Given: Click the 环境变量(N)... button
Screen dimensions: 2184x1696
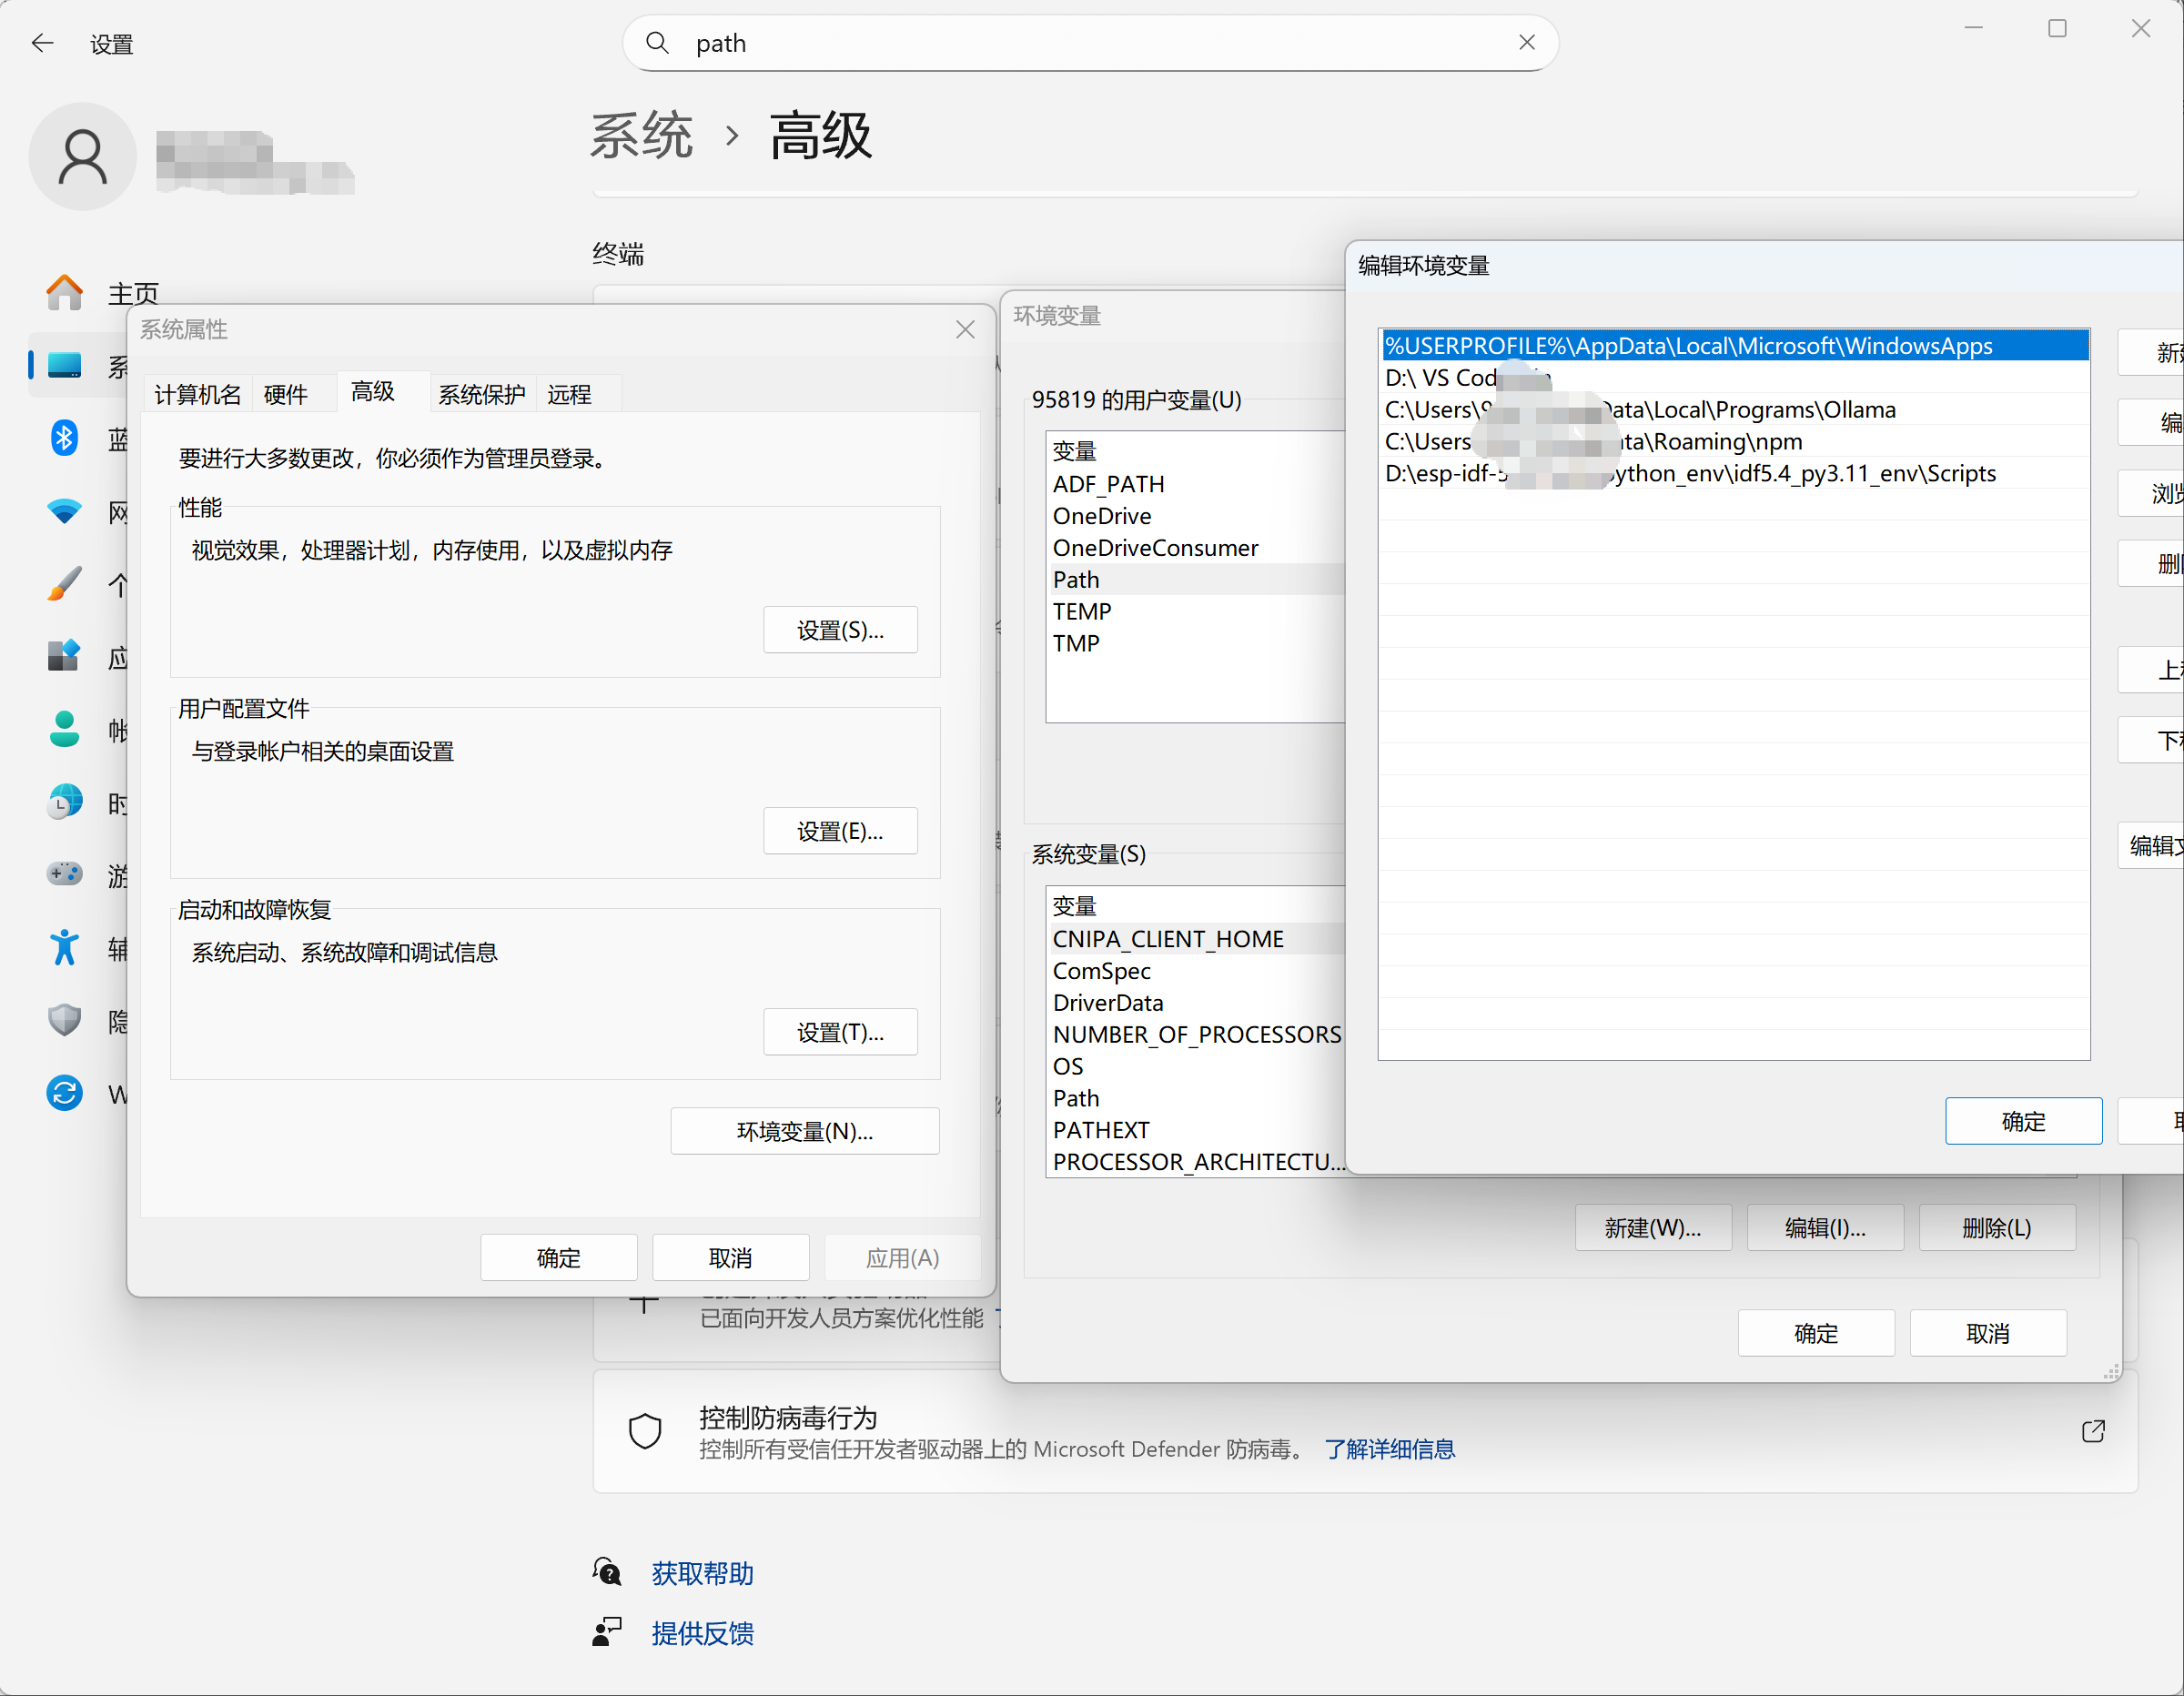Looking at the screenshot, I should pyautogui.click(x=804, y=1131).
